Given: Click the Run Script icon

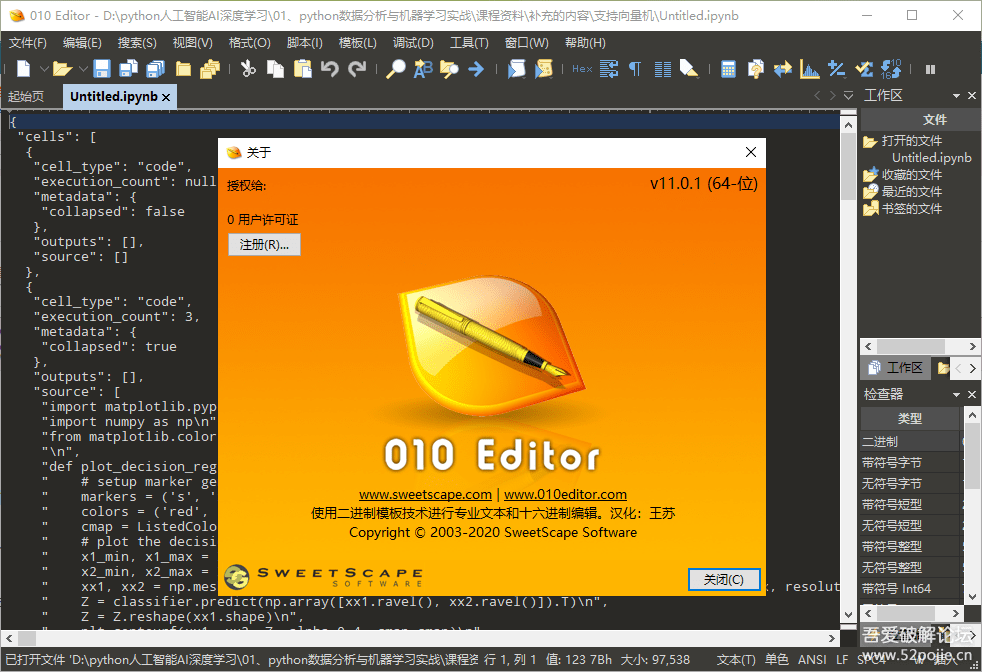Looking at the screenshot, I should (516, 68).
